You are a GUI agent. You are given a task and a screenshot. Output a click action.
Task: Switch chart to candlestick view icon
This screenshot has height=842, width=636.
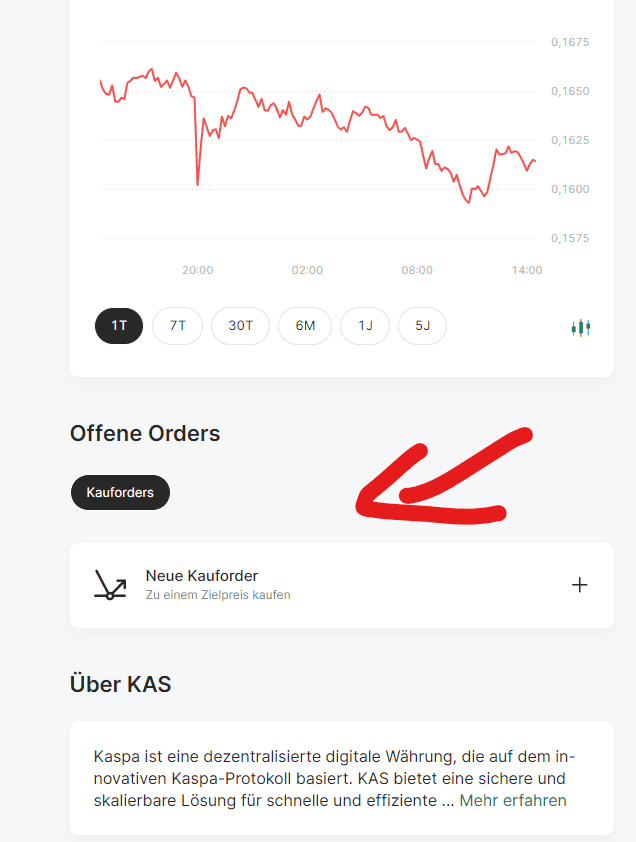[581, 327]
